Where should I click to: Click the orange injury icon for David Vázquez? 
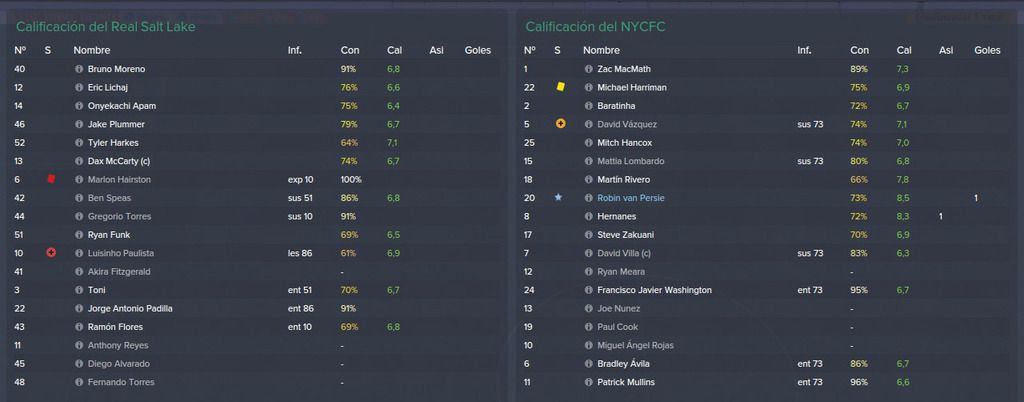pos(560,123)
